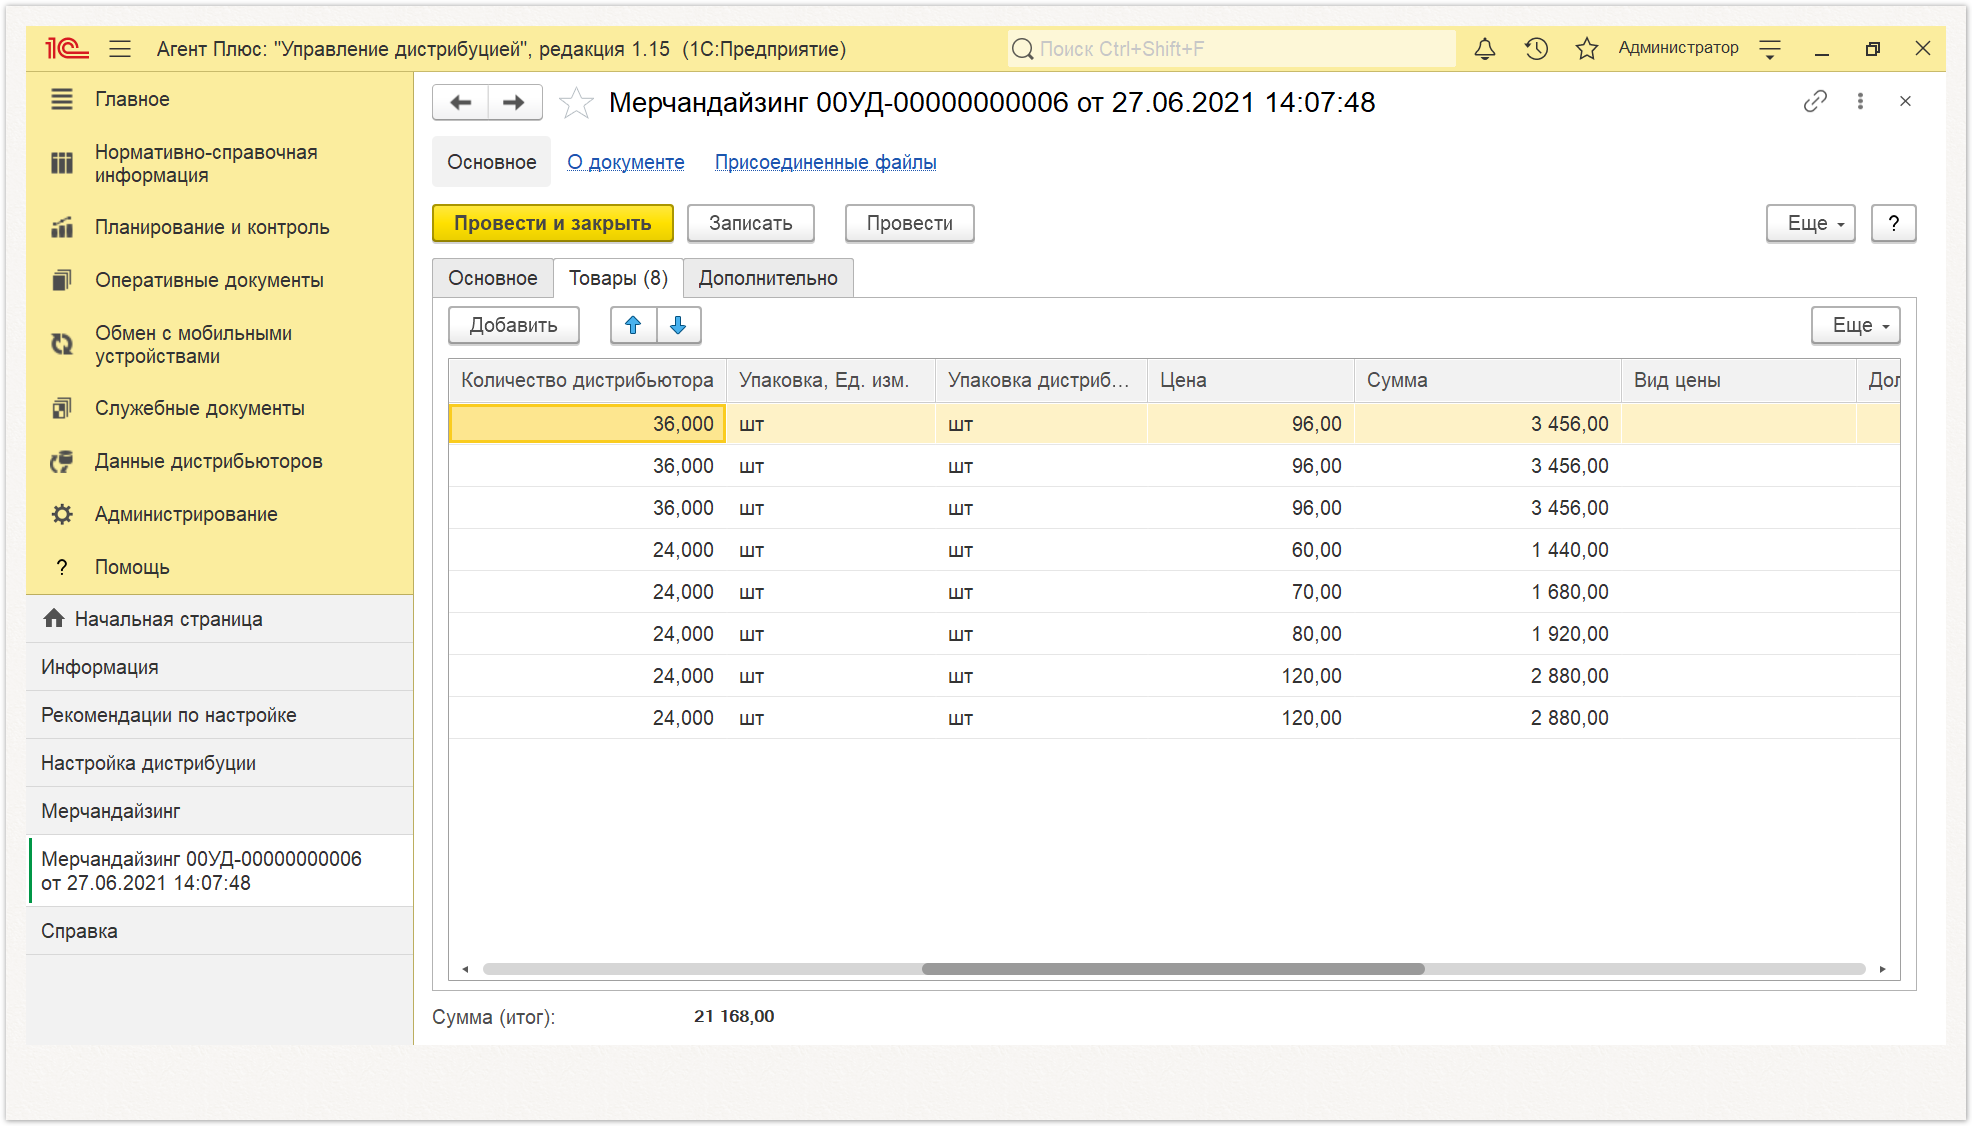Select the highlighted quantity cell 36,000
This screenshot has height=1126, width=1972.
click(587, 424)
